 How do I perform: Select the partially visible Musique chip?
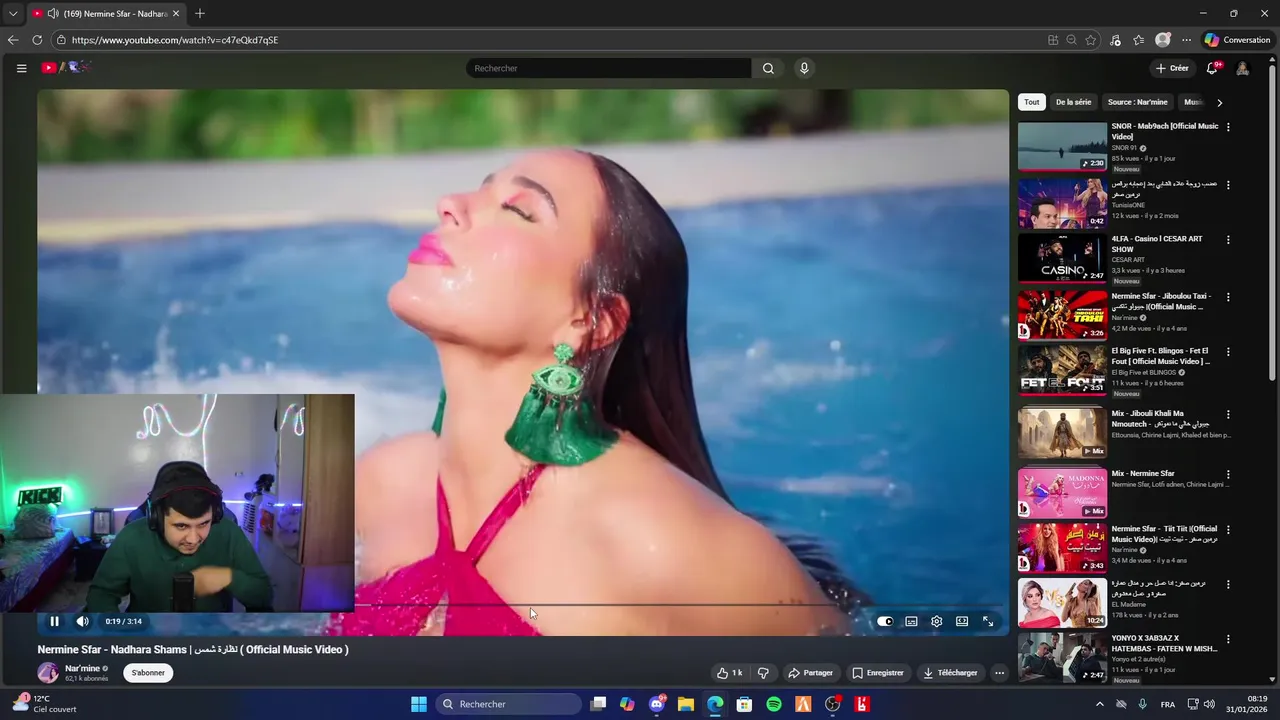(1193, 102)
